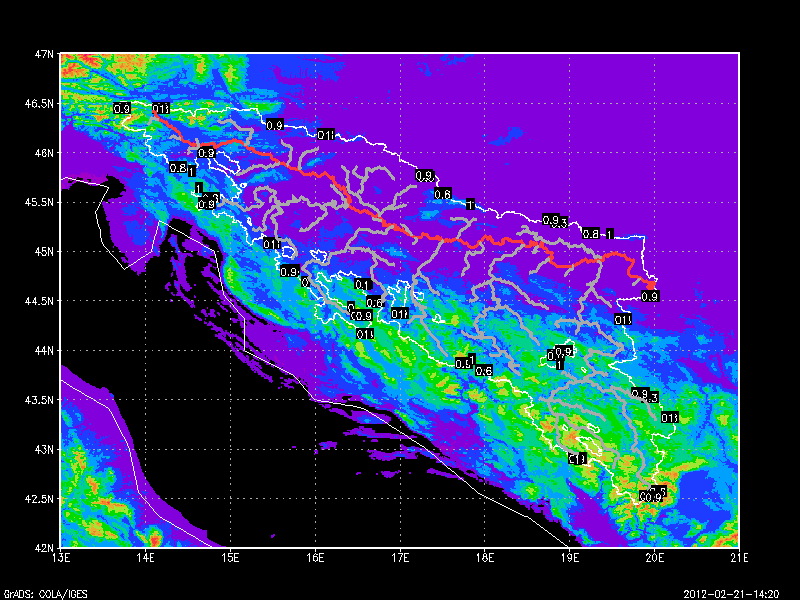
Task: Click the 19E longitude label
Action: [569, 558]
